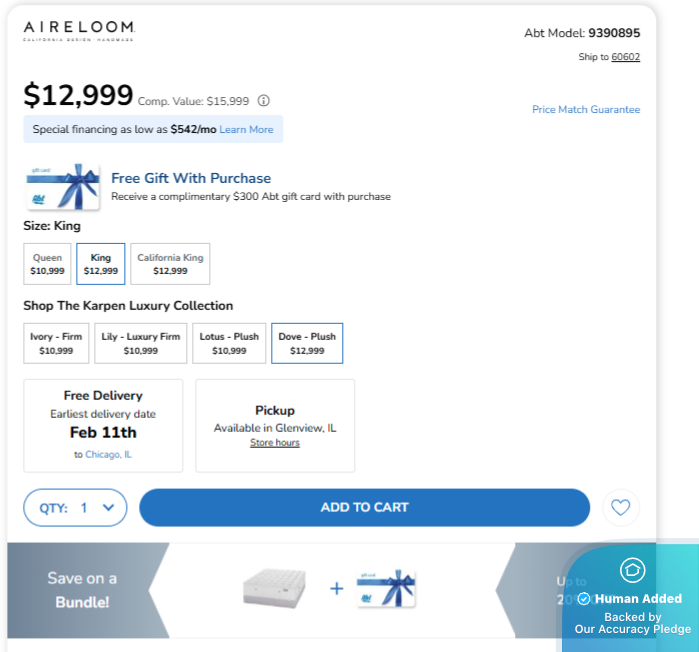Add item to wishlist with heart icon
Image resolution: width=699 pixels, height=652 pixels.
tap(620, 507)
